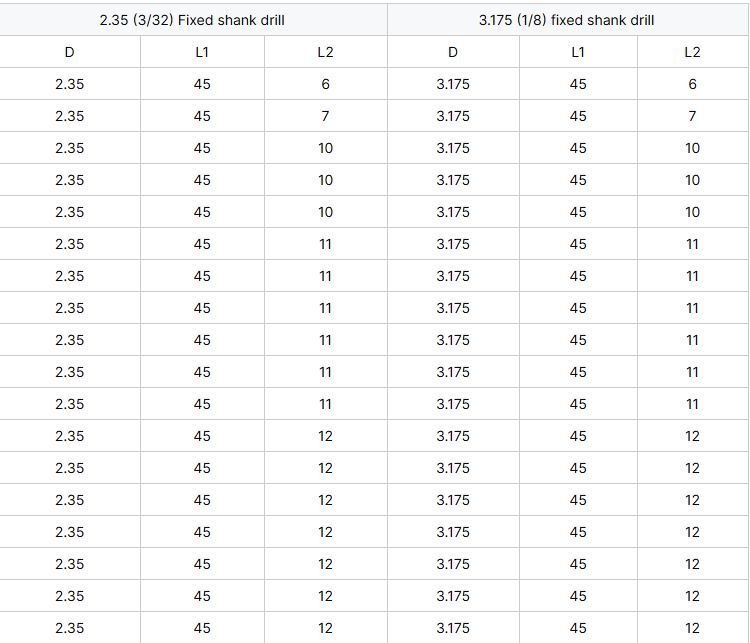
Task: Select 2.35 drill's L1 value 45 beside L2 6
Action: coord(202,84)
